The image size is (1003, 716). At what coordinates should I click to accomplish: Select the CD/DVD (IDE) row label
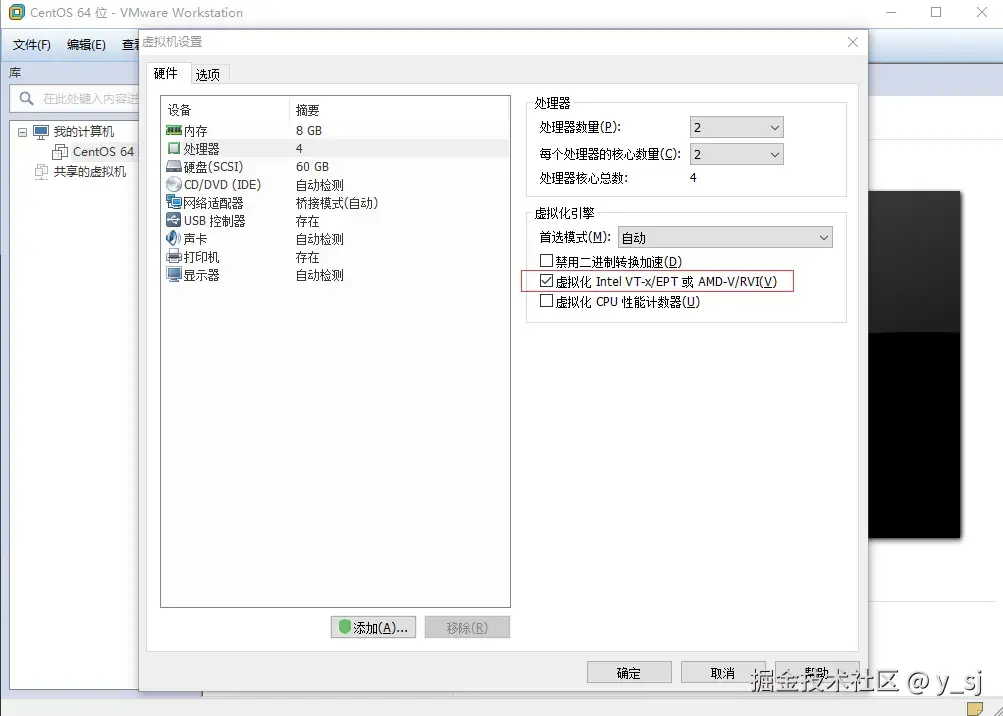click(x=223, y=185)
